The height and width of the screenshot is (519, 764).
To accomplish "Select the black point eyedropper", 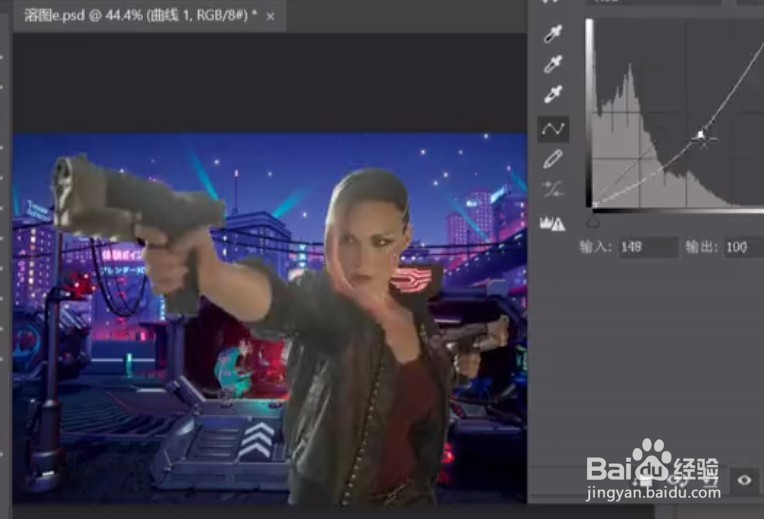I will pos(553,34).
